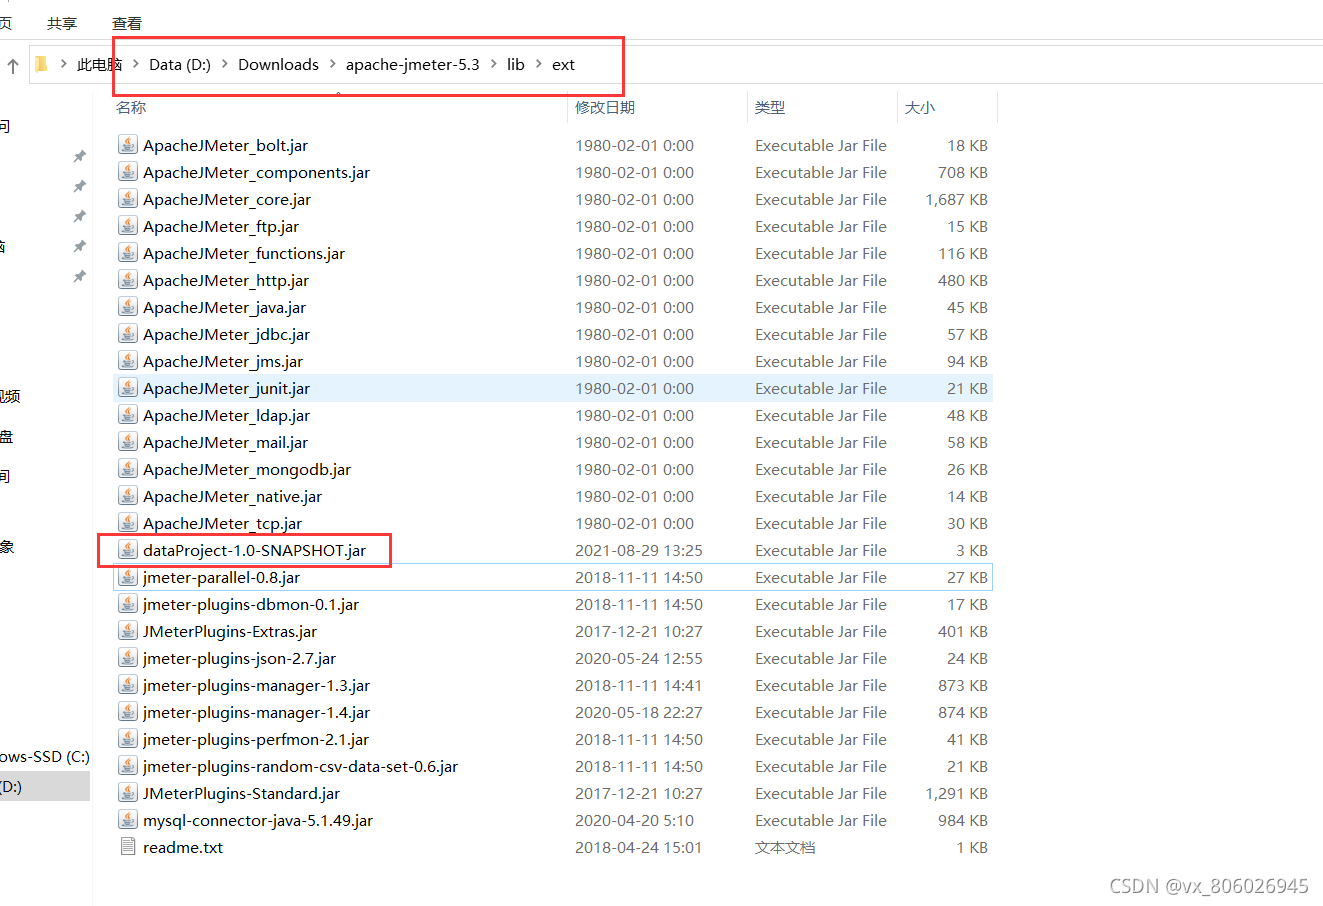
Task: Click the jar icon of ApacheJMeter_jms.jar
Action: pyautogui.click(x=128, y=361)
